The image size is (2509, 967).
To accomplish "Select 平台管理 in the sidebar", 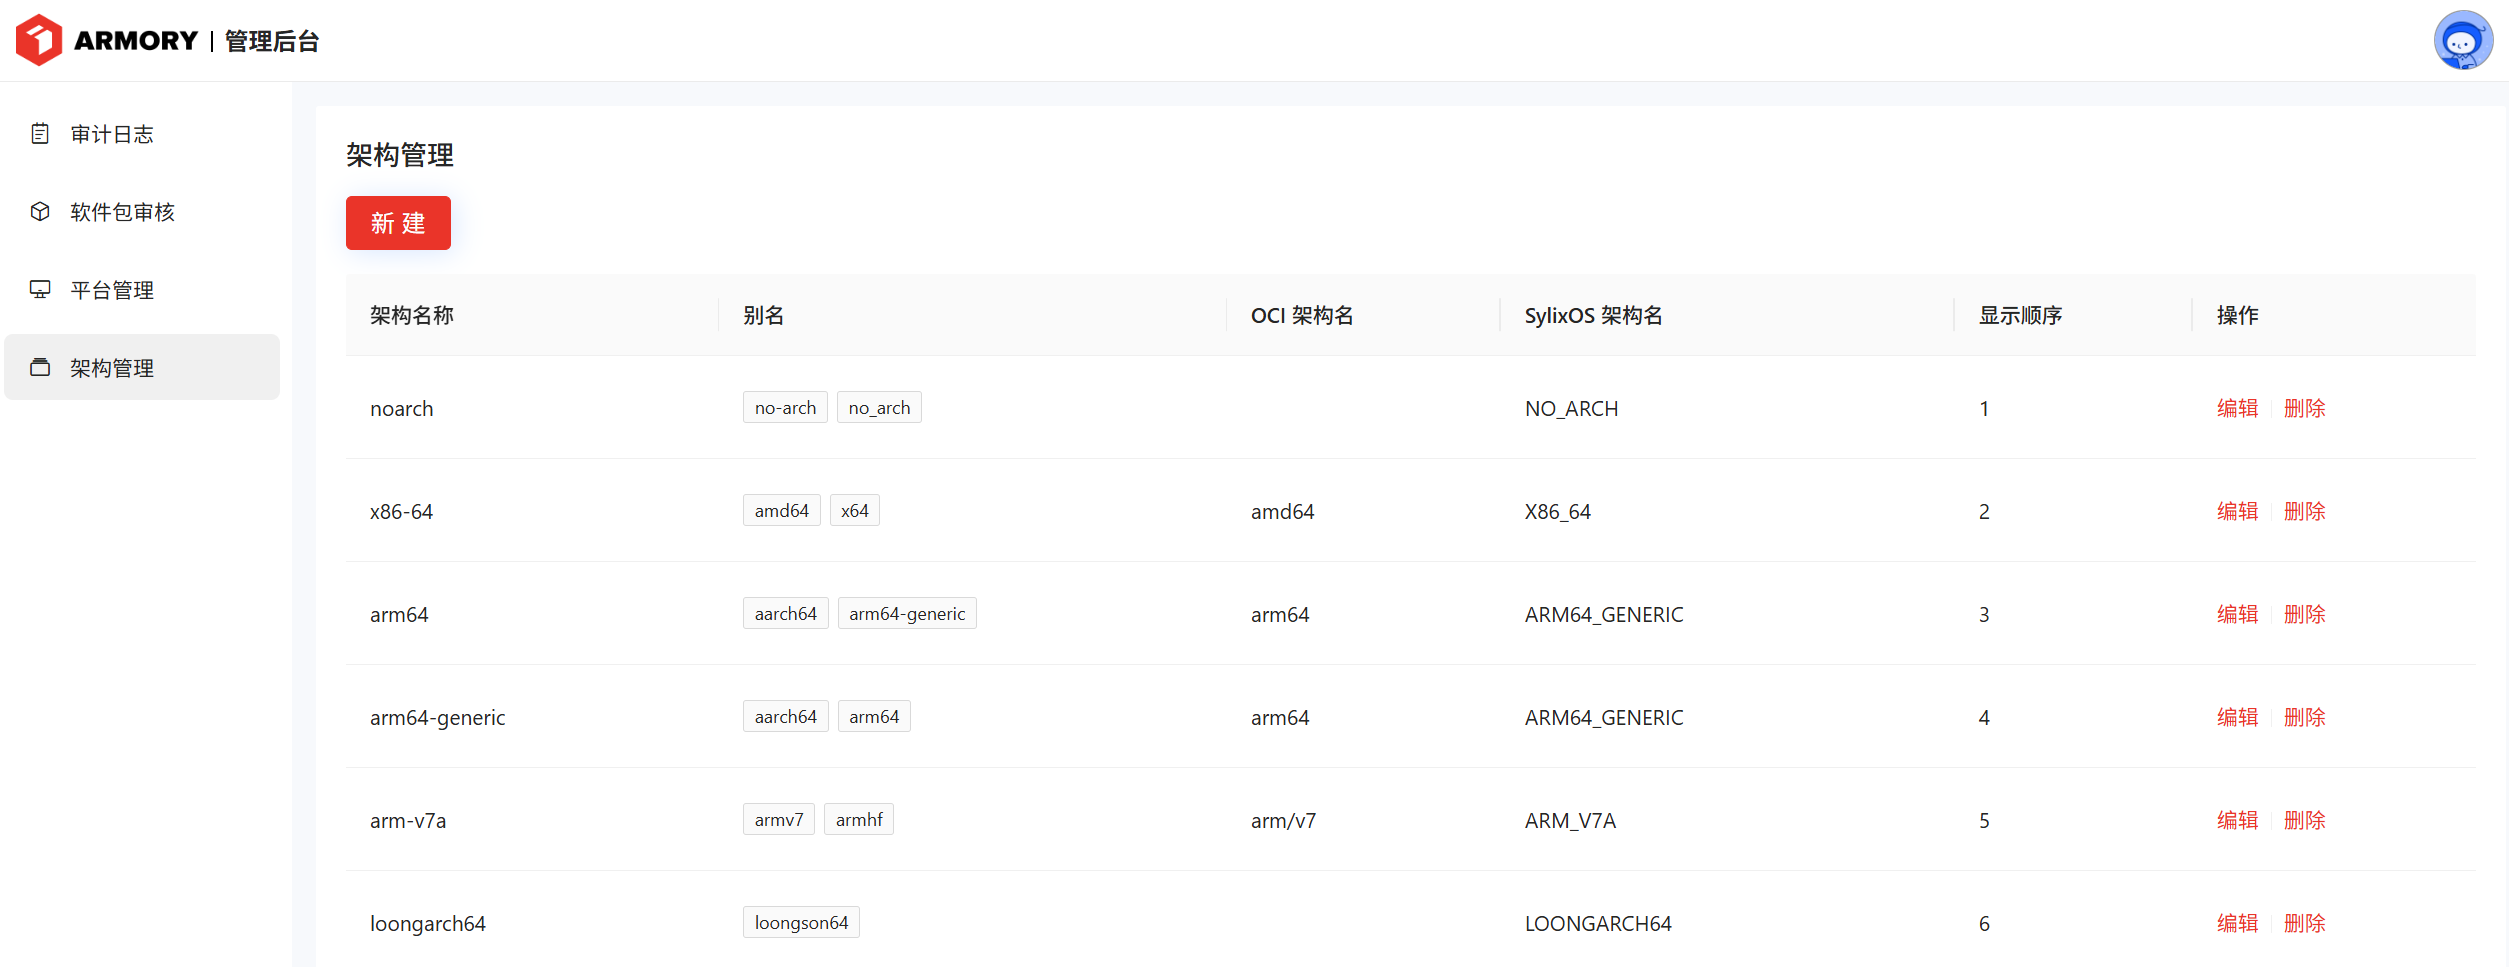I will [x=112, y=290].
